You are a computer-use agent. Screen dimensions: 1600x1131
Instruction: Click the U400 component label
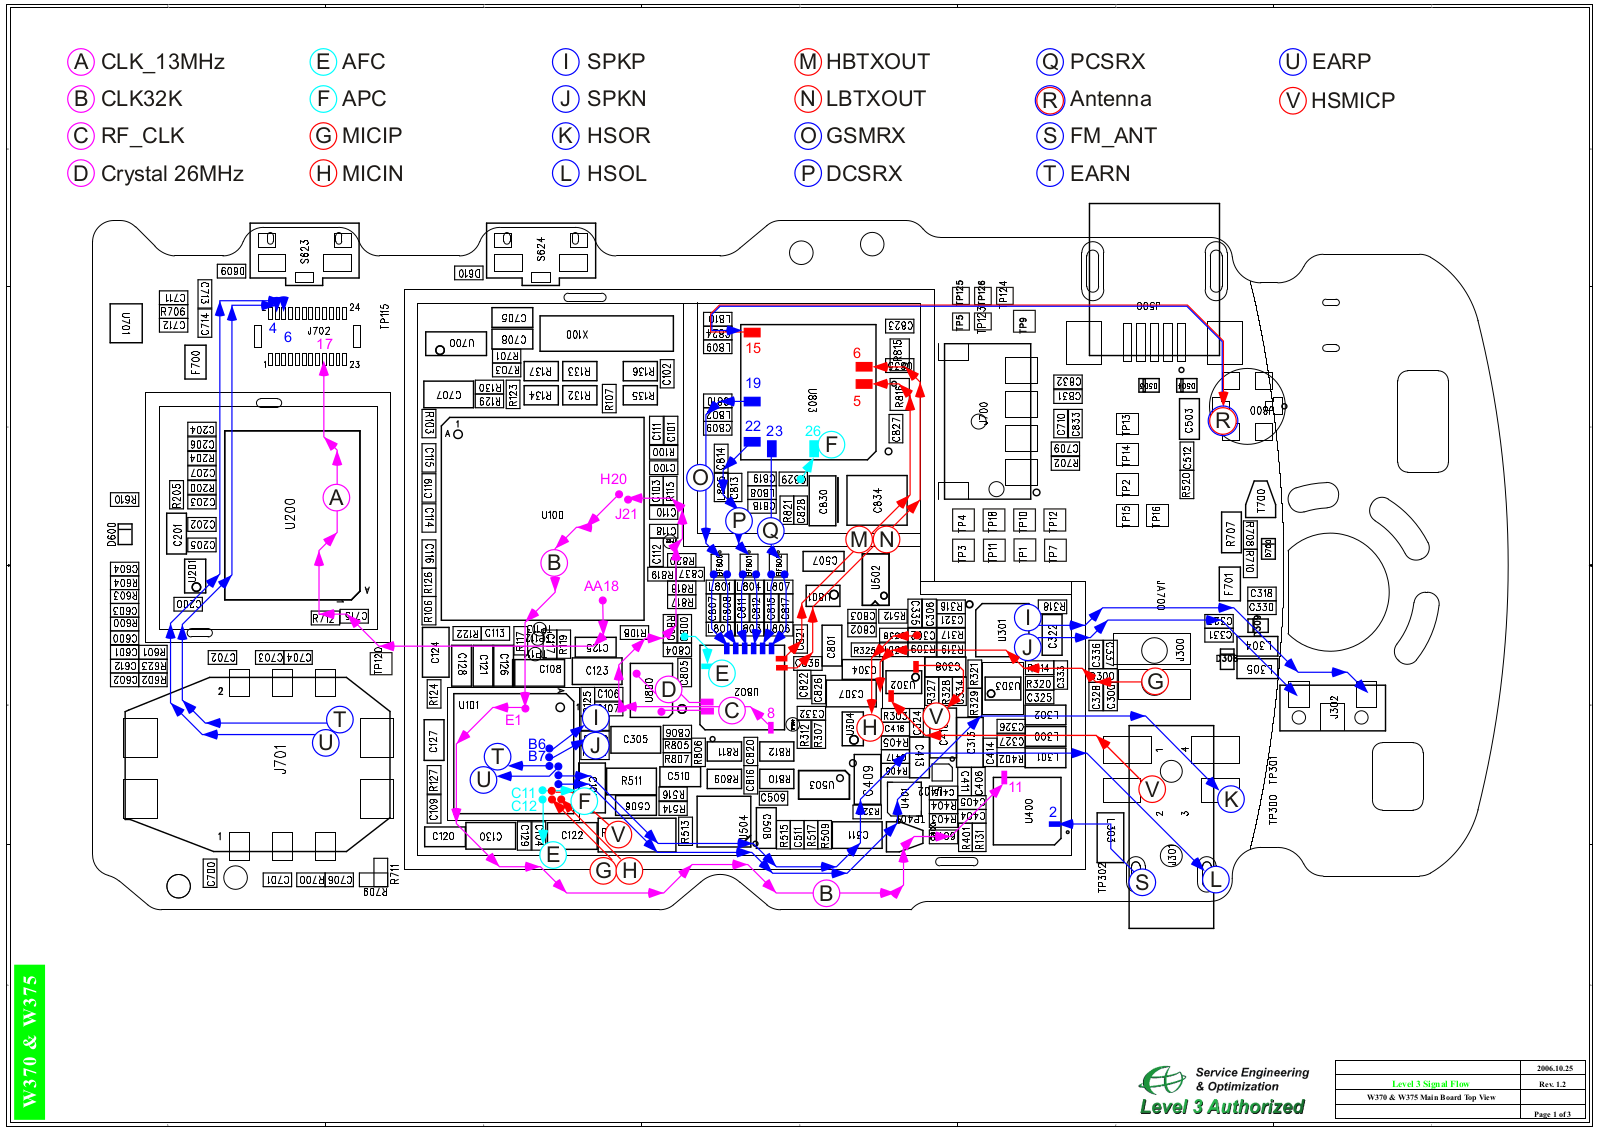click(1029, 810)
